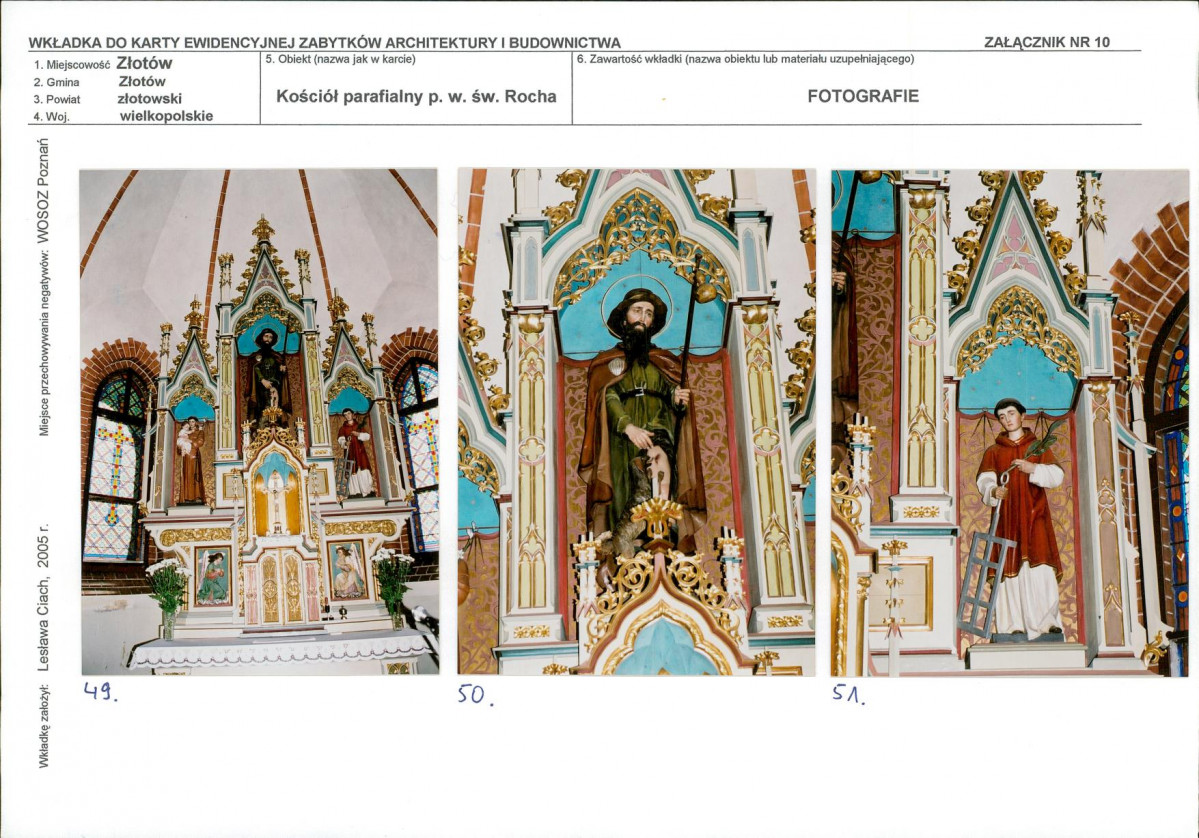This screenshot has height=838, width=1199.
Task: Click the vertical 'WOSOZ Poznań' text
Action: [x=43, y=191]
